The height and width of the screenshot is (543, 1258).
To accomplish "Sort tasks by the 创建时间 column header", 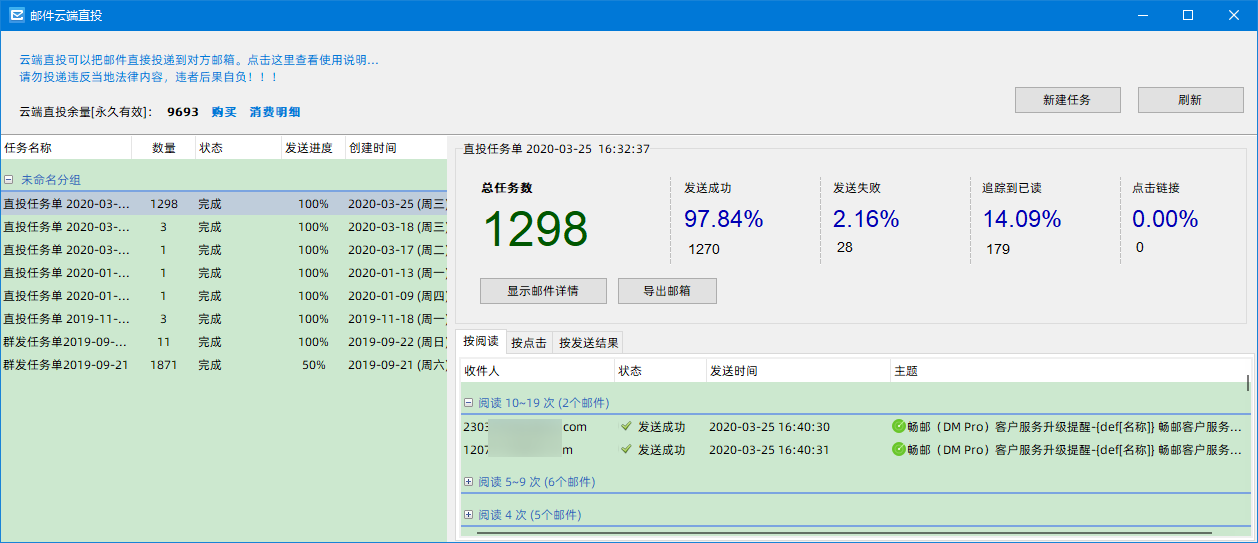I will (x=372, y=148).
